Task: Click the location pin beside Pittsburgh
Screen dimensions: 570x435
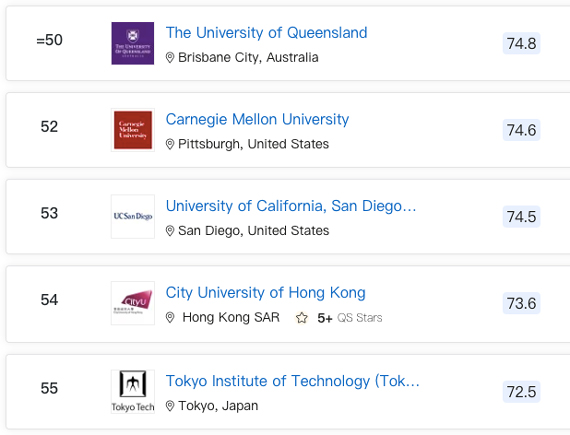Action: (170, 144)
